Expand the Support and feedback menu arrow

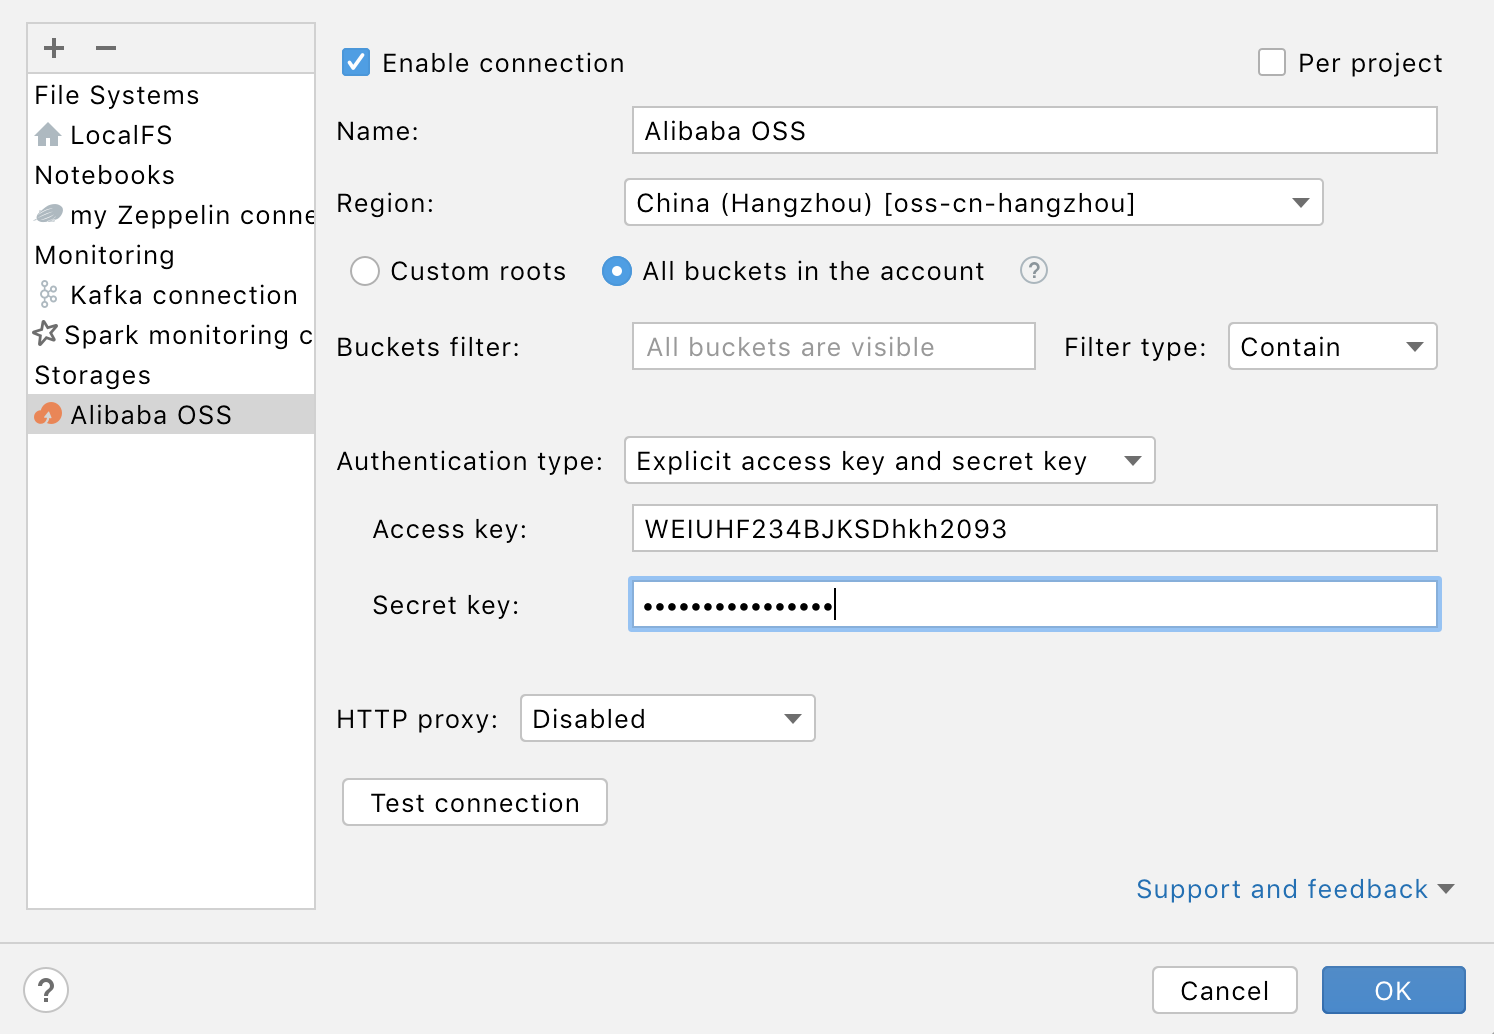coord(1445,888)
